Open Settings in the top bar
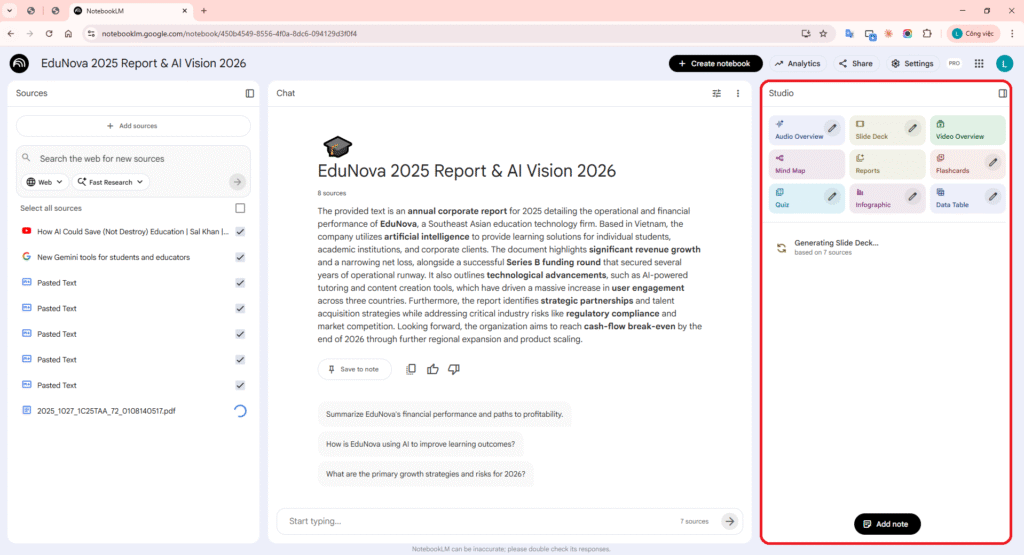The height and width of the screenshot is (555, 1024). 911,63
